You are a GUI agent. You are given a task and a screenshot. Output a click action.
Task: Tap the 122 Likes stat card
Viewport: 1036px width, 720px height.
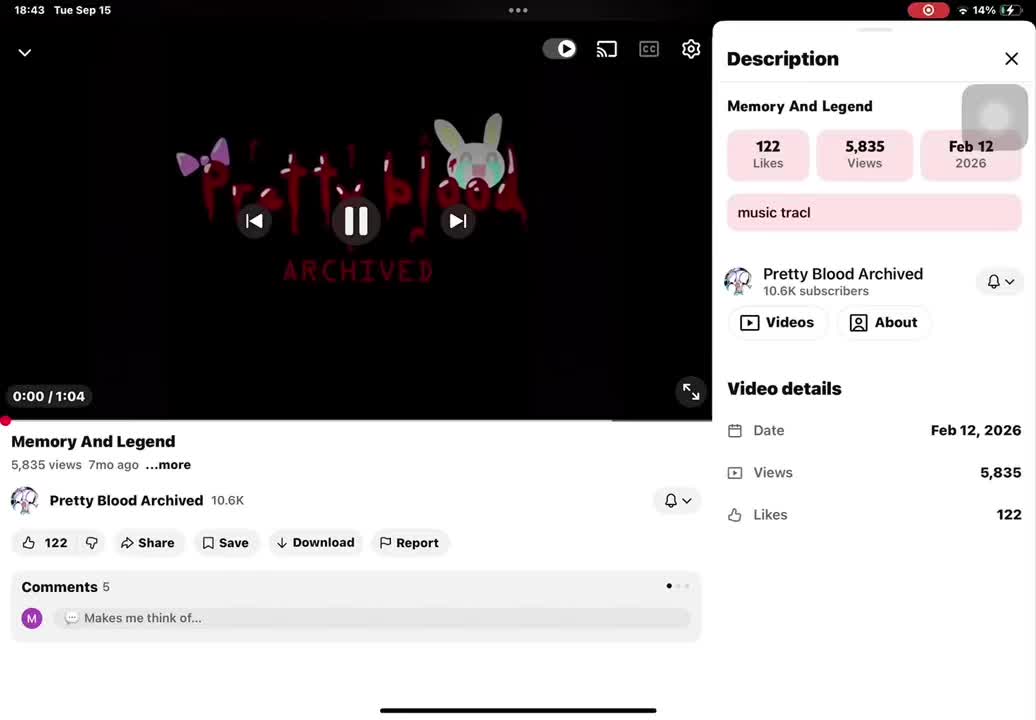pyautogui.click(x=768, y=155)
